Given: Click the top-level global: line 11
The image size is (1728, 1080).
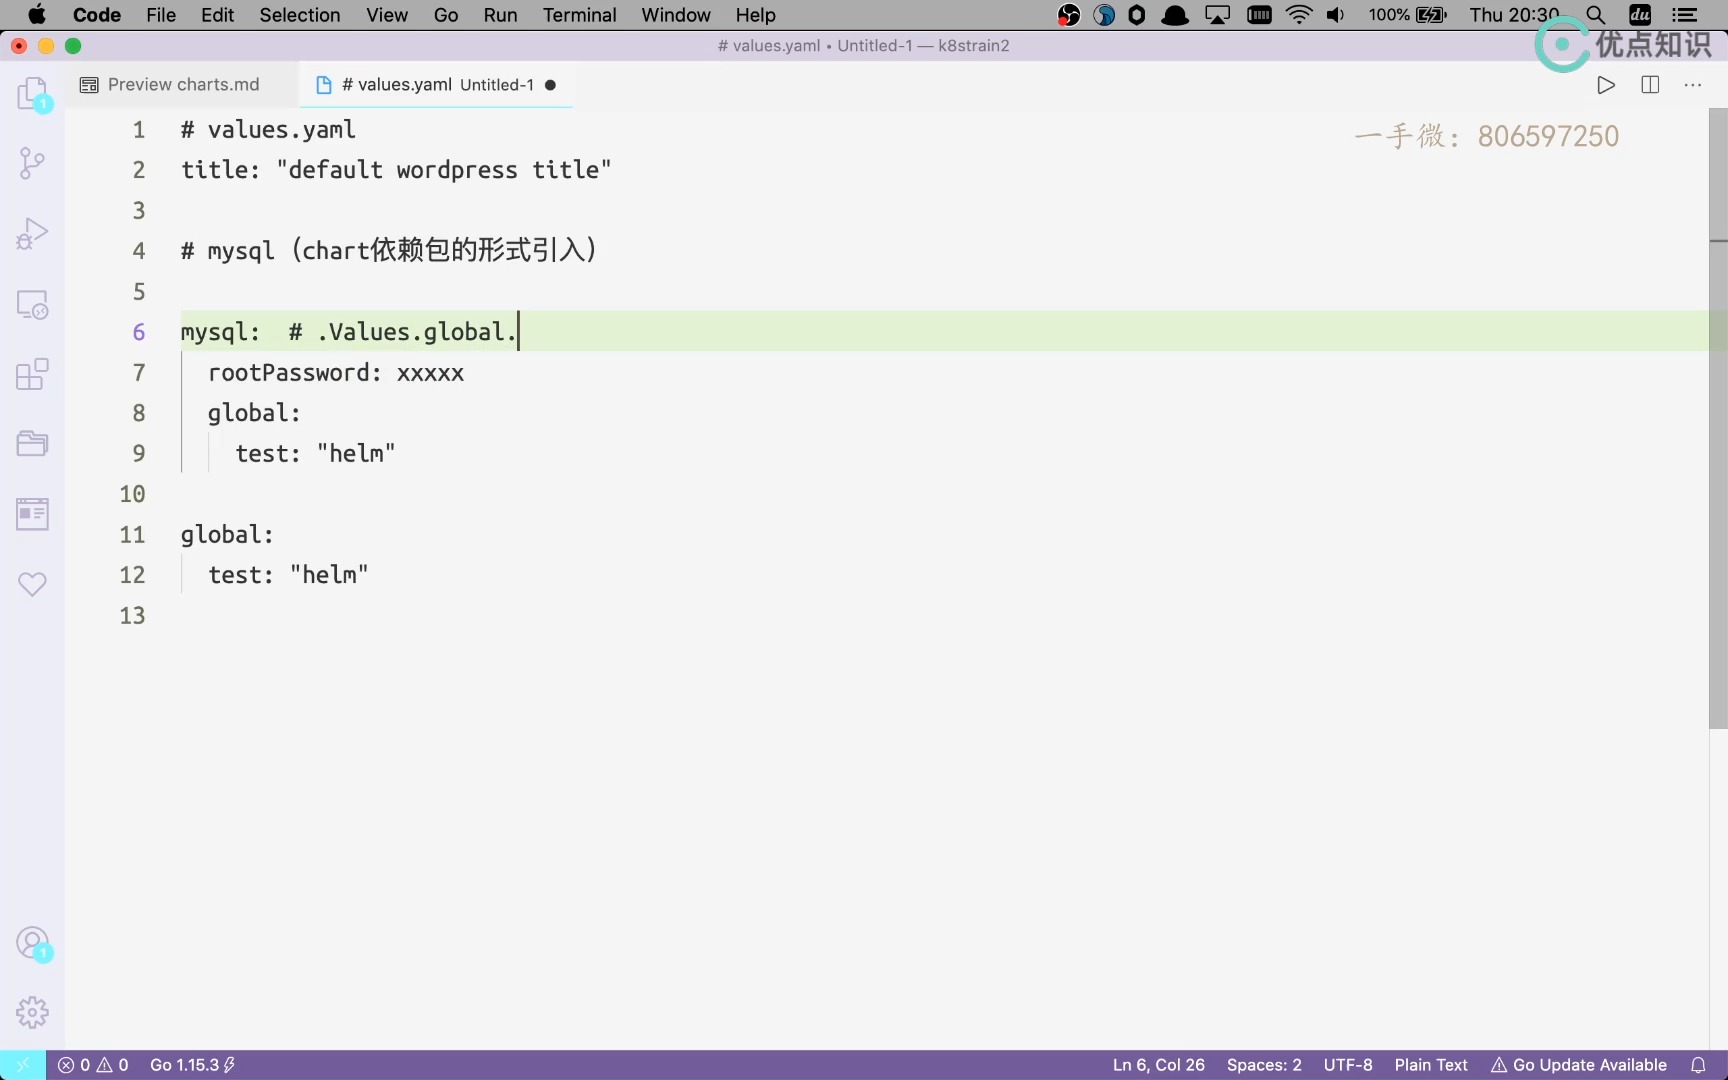Looking at the screenshot, I should click(227, 535).
